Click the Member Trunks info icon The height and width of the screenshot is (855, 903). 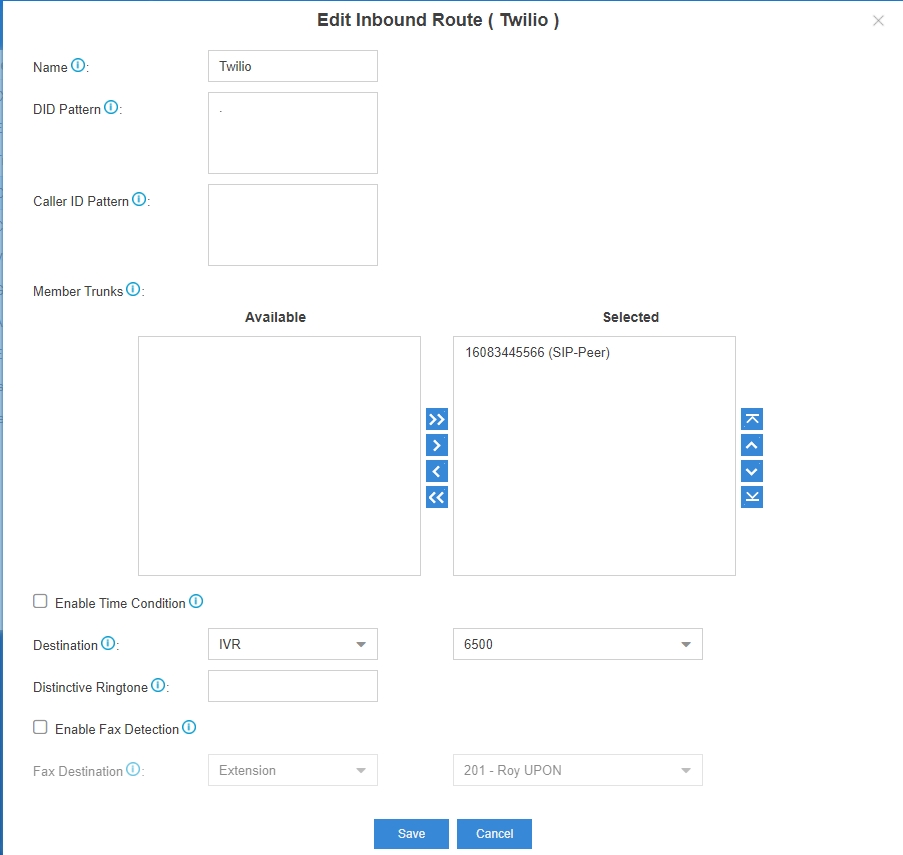click(133, 289)
